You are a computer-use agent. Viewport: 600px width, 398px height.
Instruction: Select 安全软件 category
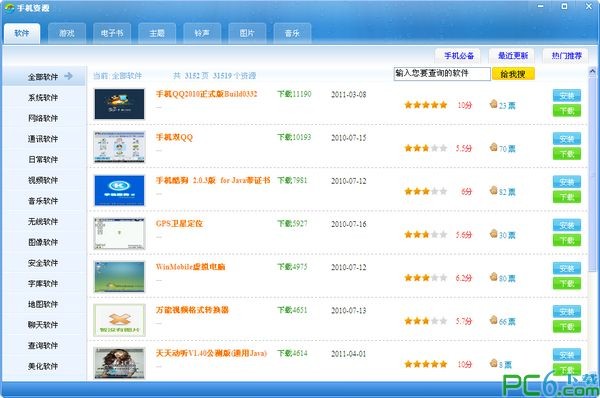(43, 263)
